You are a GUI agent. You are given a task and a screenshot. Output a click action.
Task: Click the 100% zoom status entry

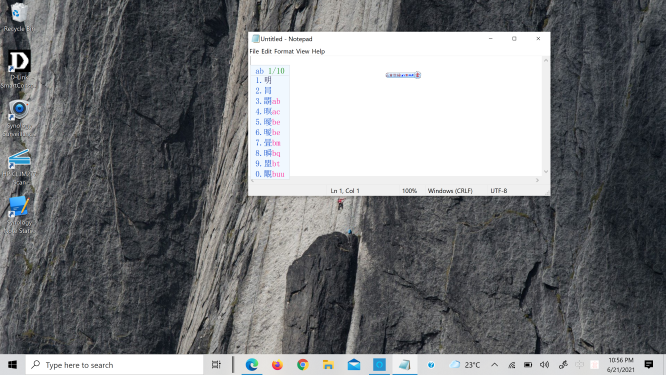pos(409,191)
